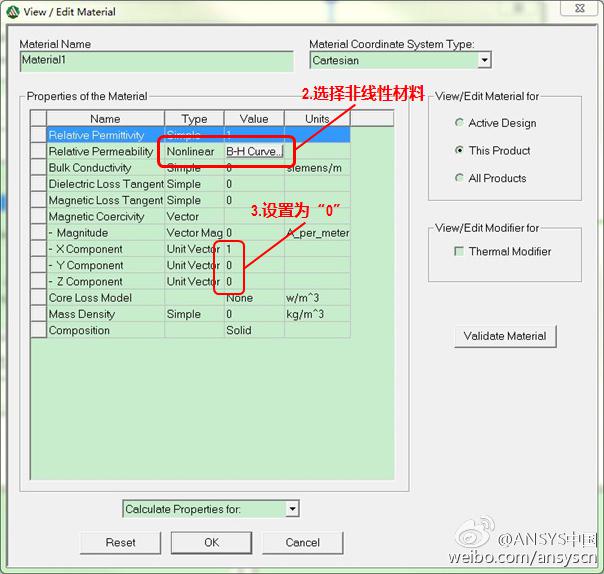Screen dimensions: 604x574
Task: Click the Ansys application icon in title bar
Action: (x=13, y=12)
